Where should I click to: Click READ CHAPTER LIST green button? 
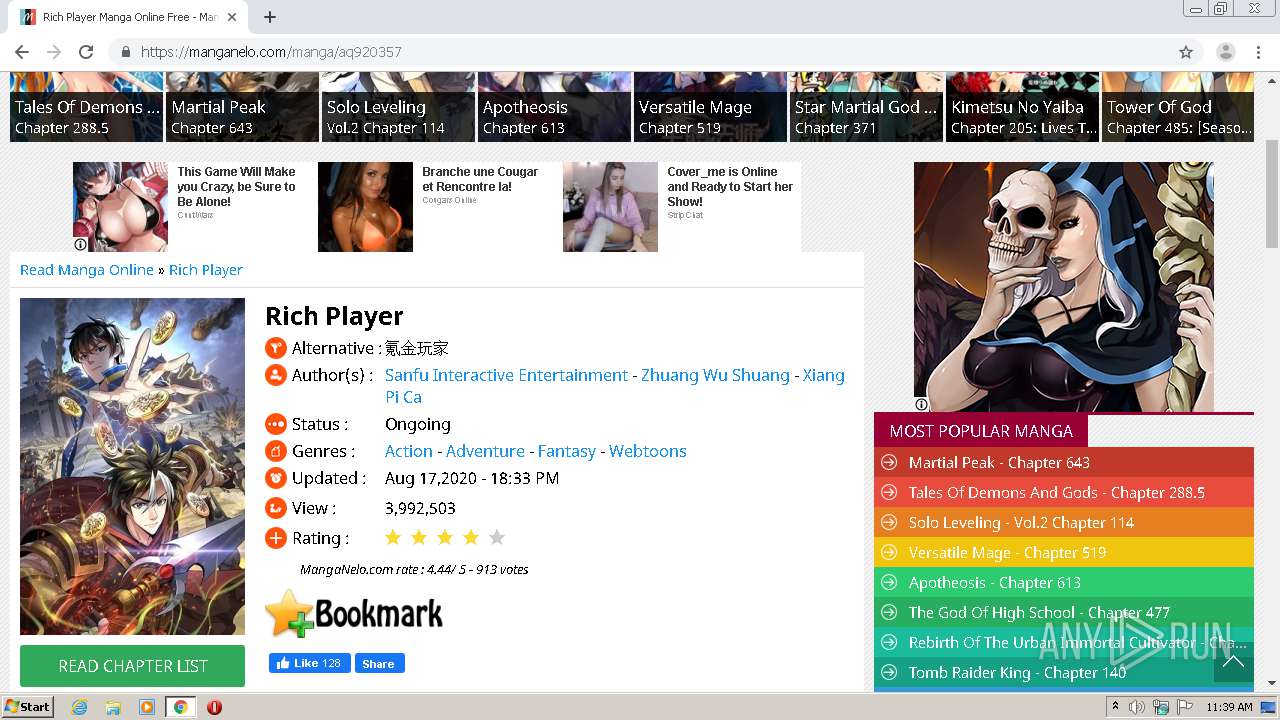pos(132,666)
